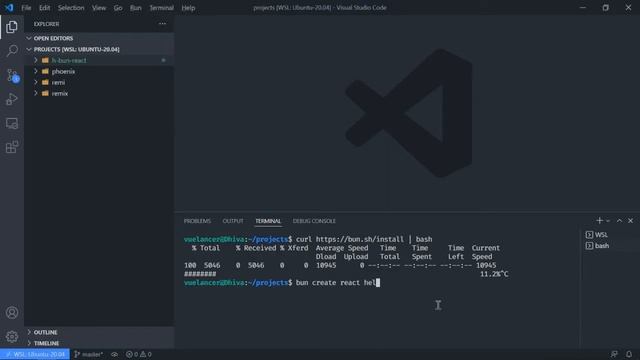Open the Terminal menu
This screenshot has width=640, height=360.
tap(161, 8)
